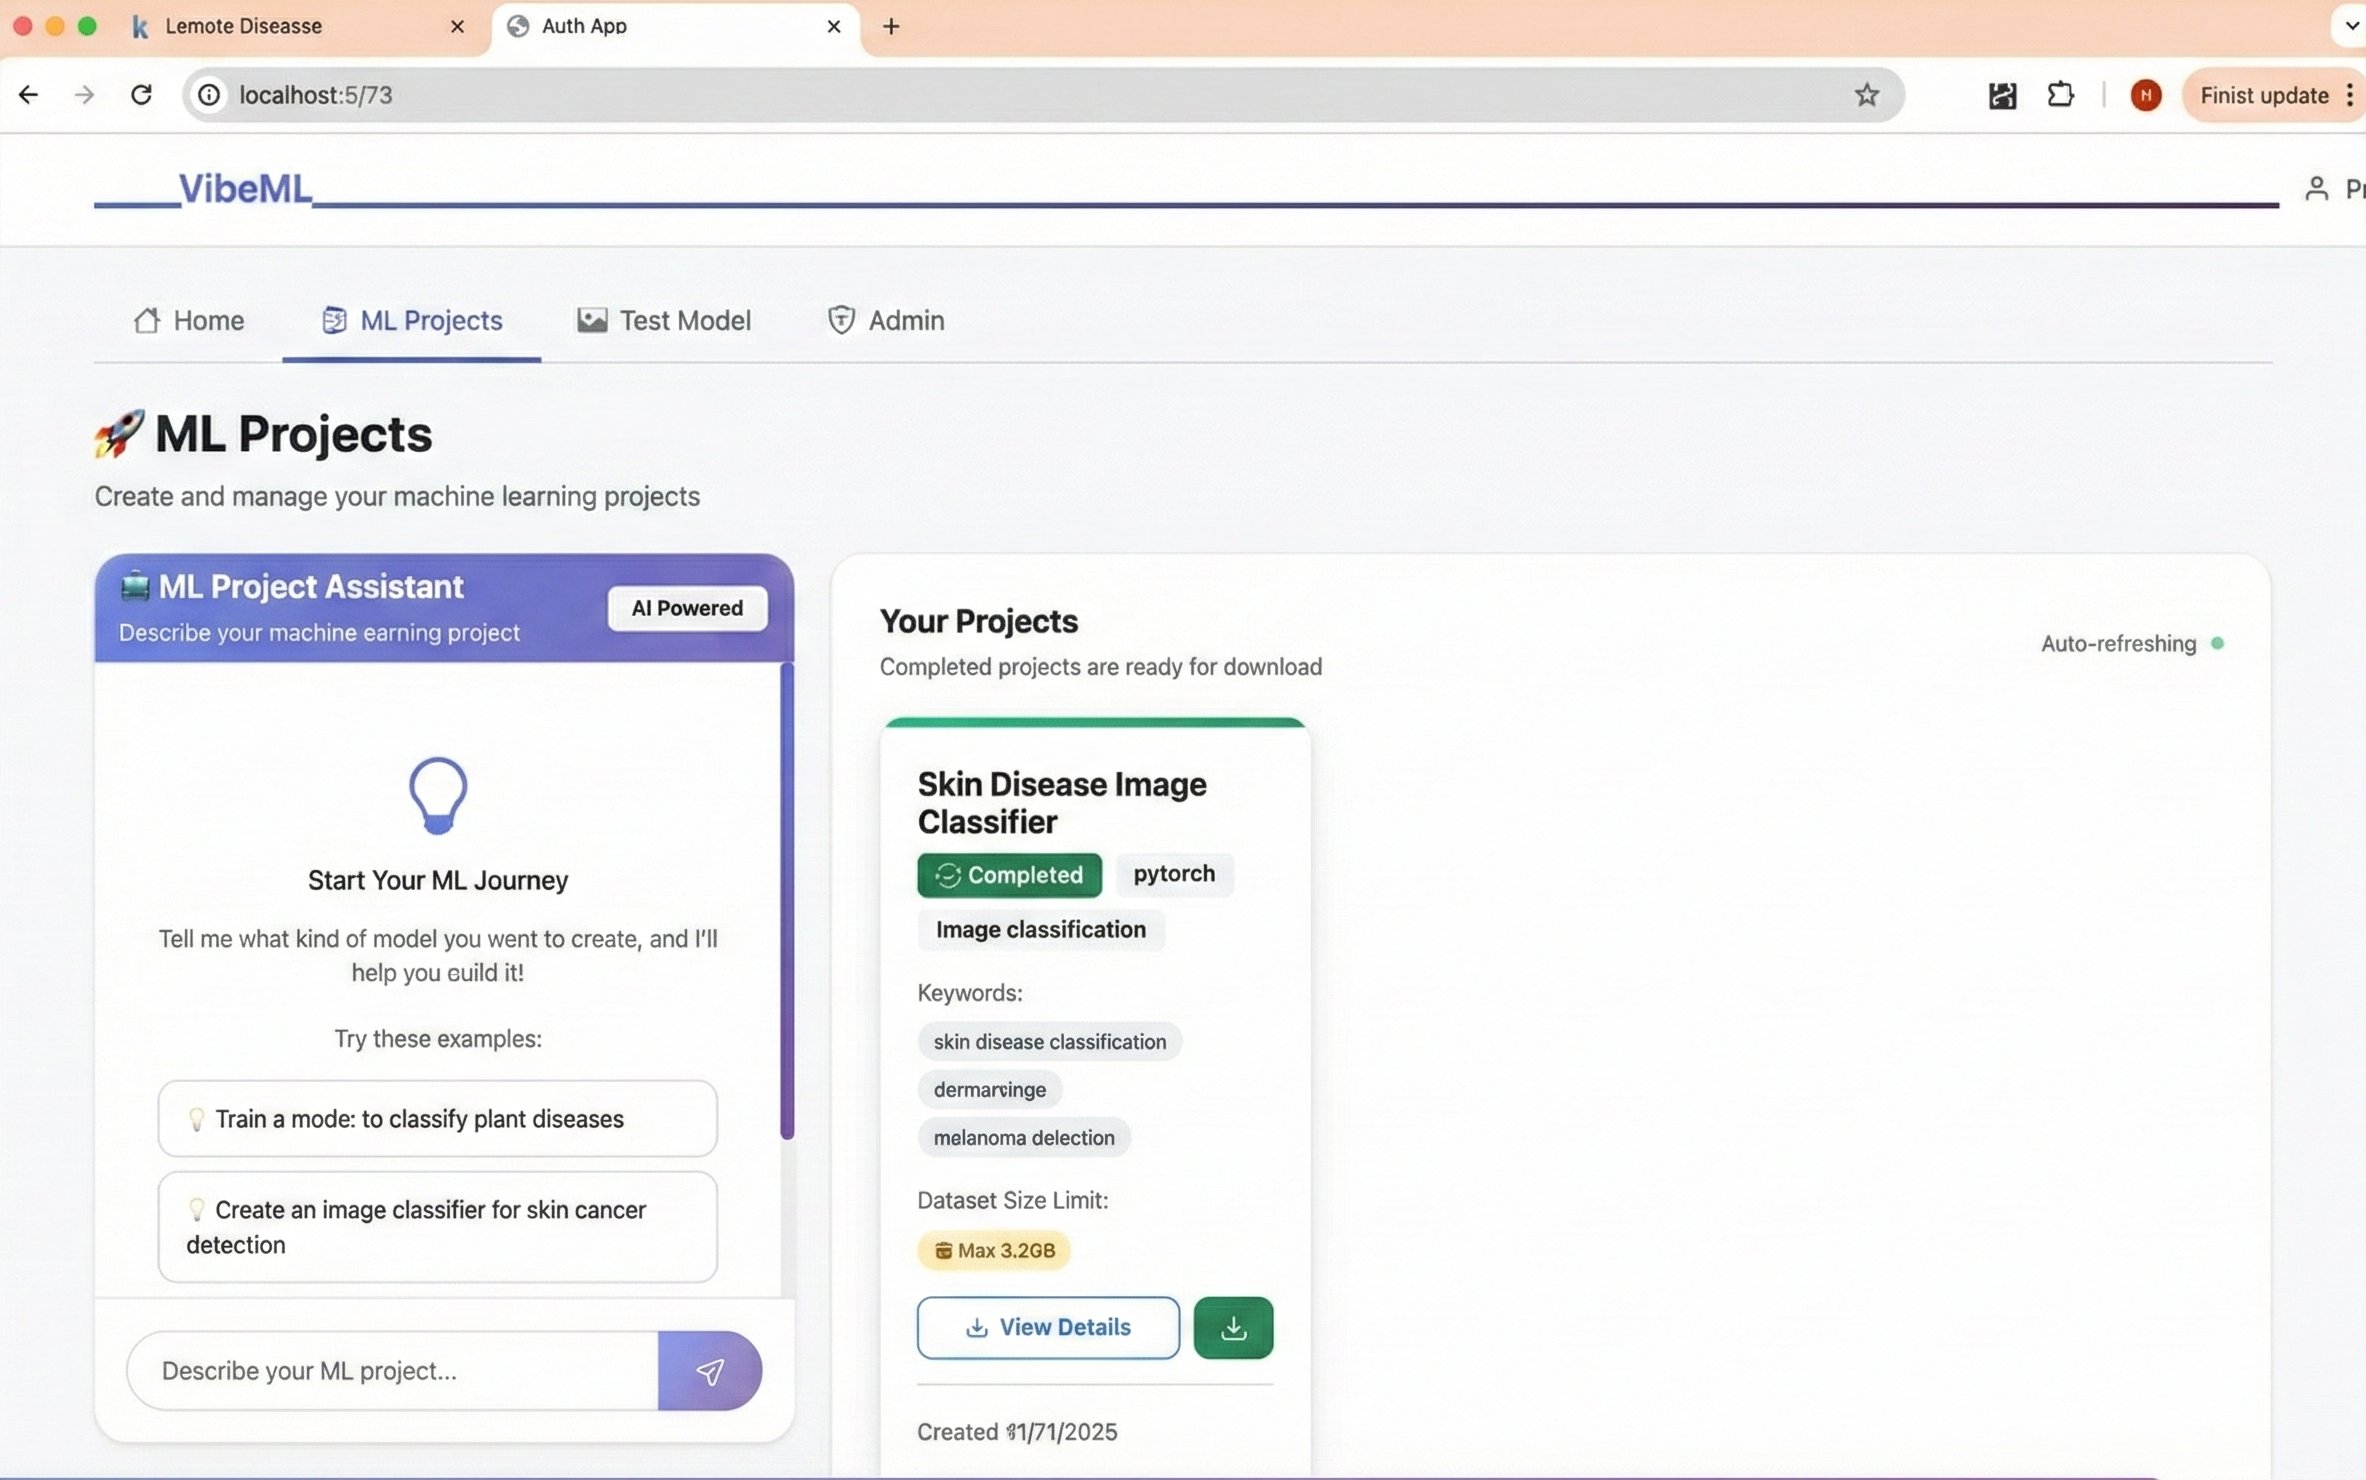
Task: Select the skin cancer detection example
Action: (x=437, y=1226)
